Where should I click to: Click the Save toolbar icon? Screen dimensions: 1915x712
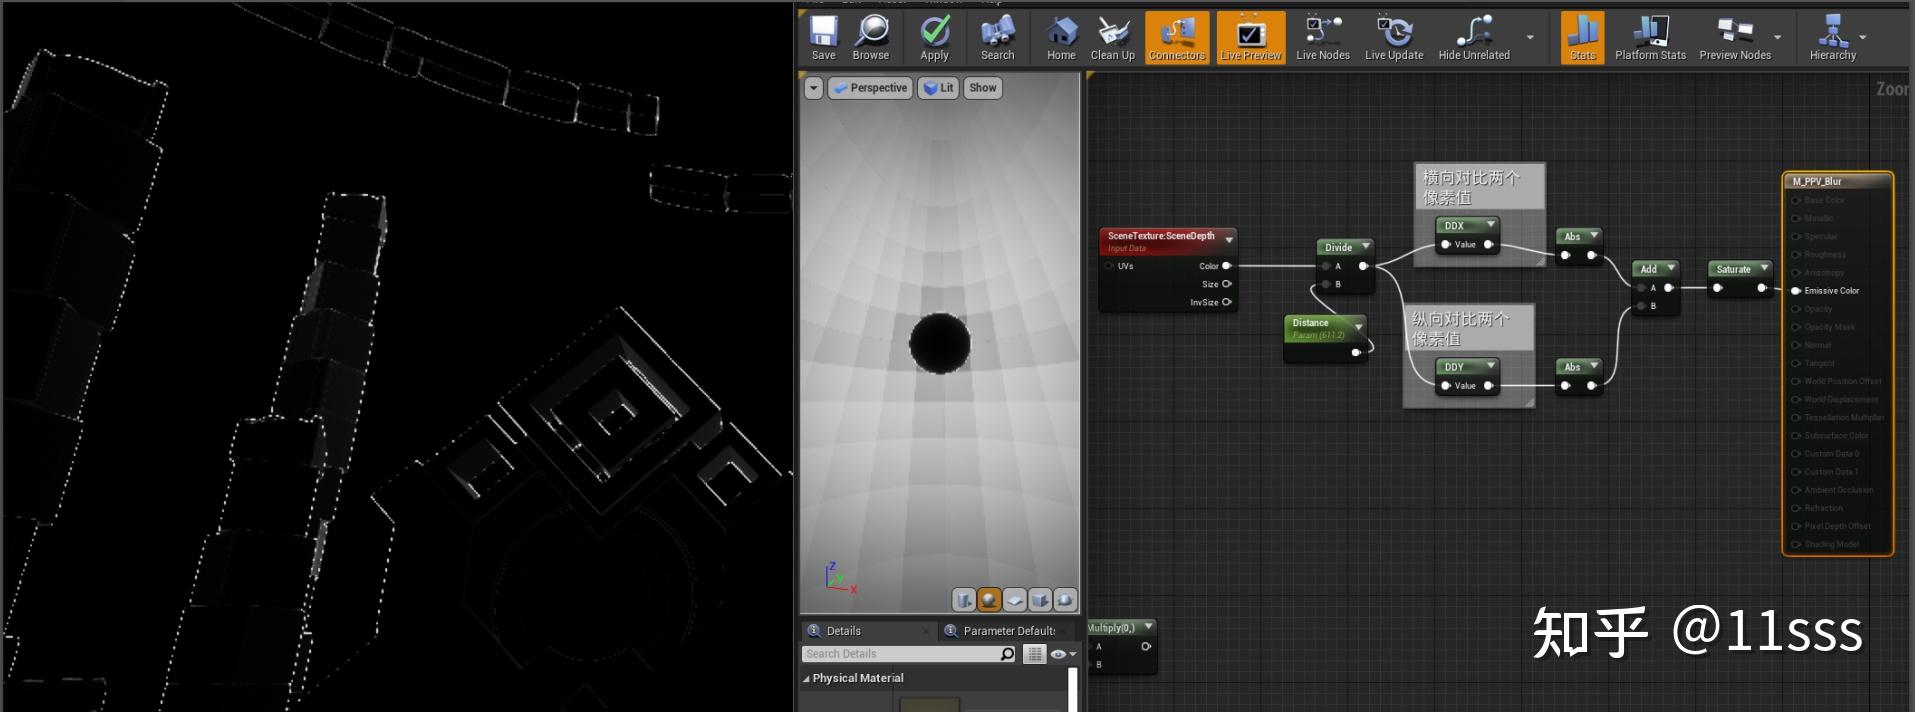click(x=823, y=38)
